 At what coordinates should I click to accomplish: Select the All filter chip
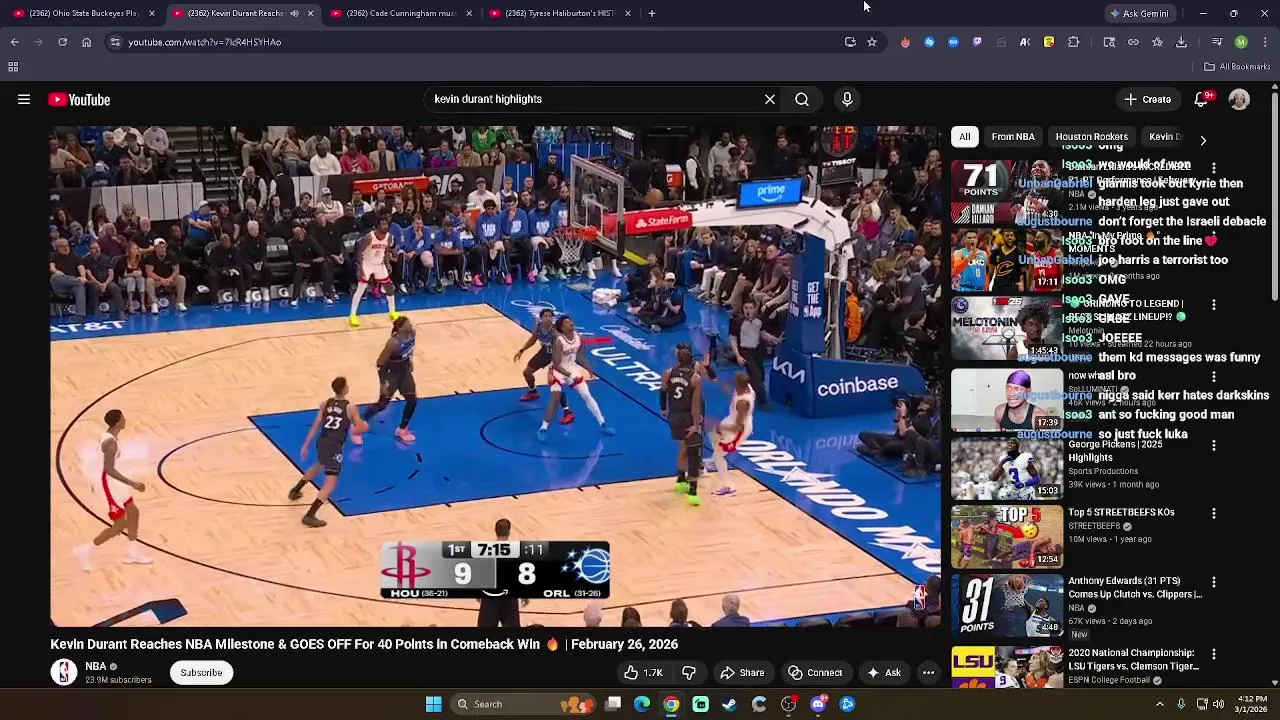(964, 136)
